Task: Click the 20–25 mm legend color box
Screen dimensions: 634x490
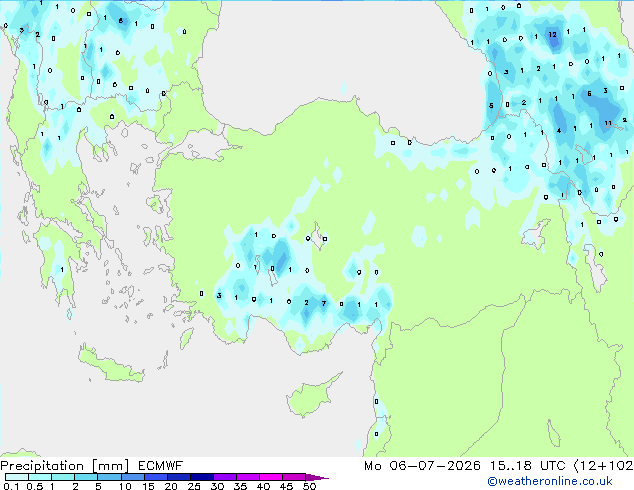Action: click(178, 477)
